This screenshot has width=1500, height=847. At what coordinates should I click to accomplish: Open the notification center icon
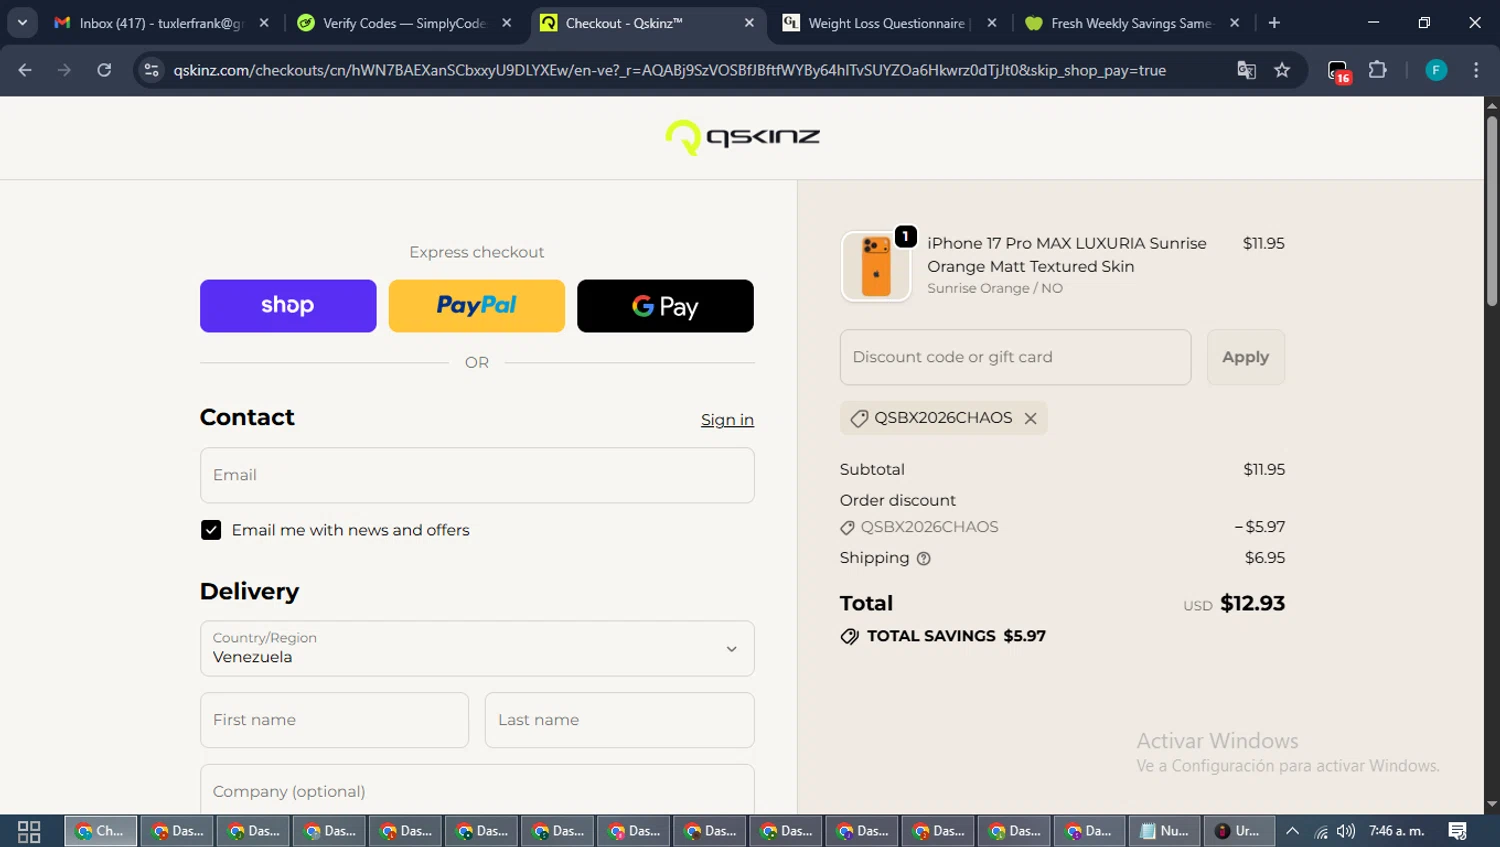[x=1457, y=831]
